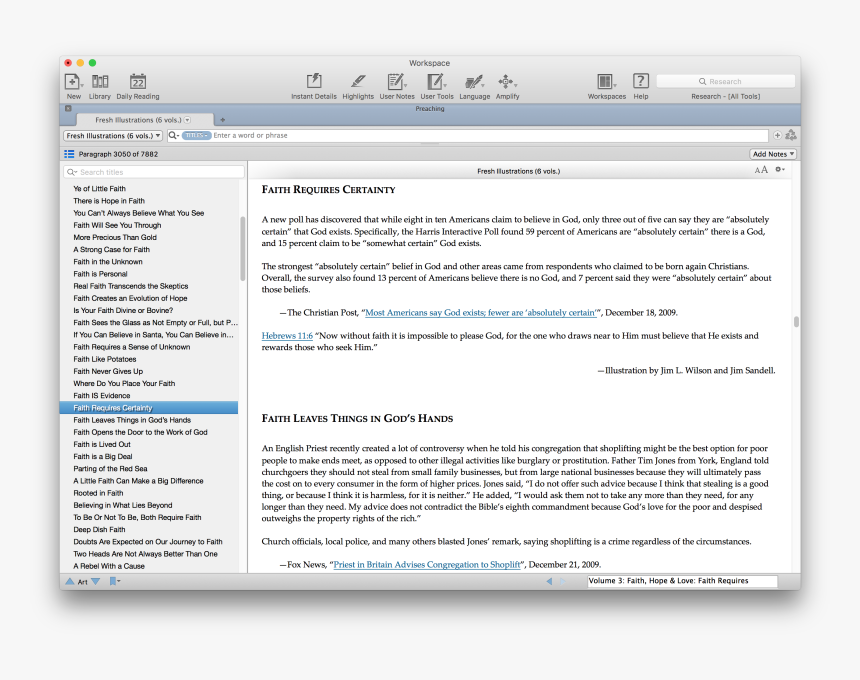
Task: Click the magnifier search icon in search bar
Action: pyautogui.click(x=173, y=135)
